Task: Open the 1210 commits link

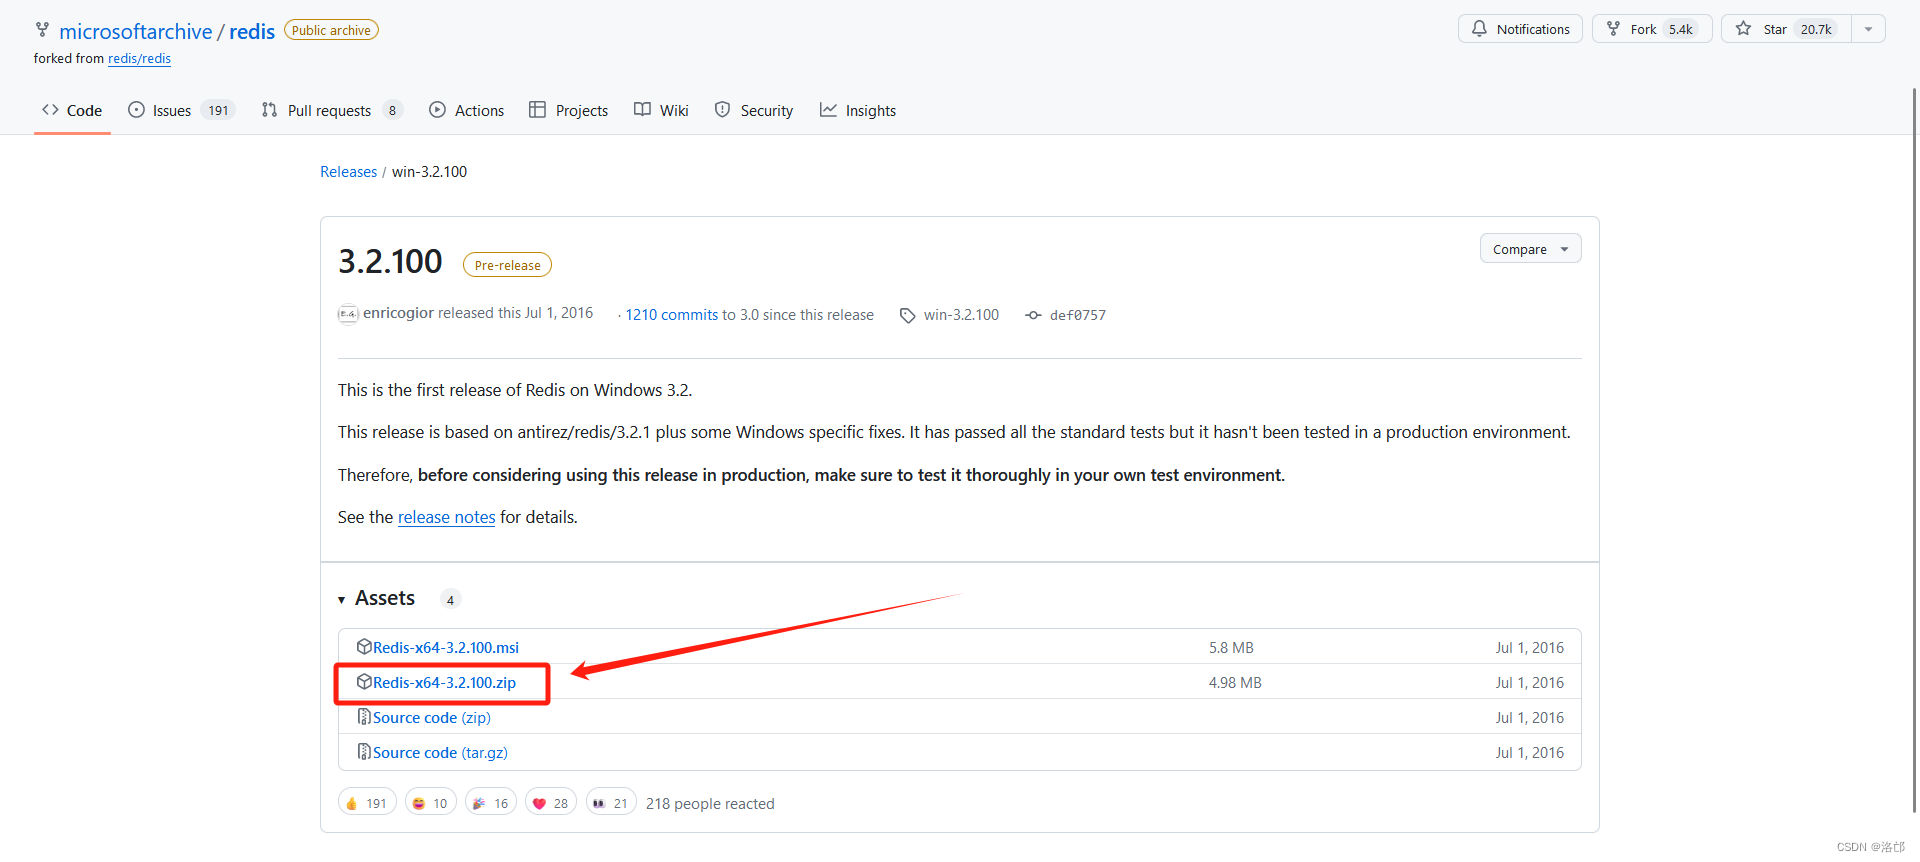Action: (672, 315)
